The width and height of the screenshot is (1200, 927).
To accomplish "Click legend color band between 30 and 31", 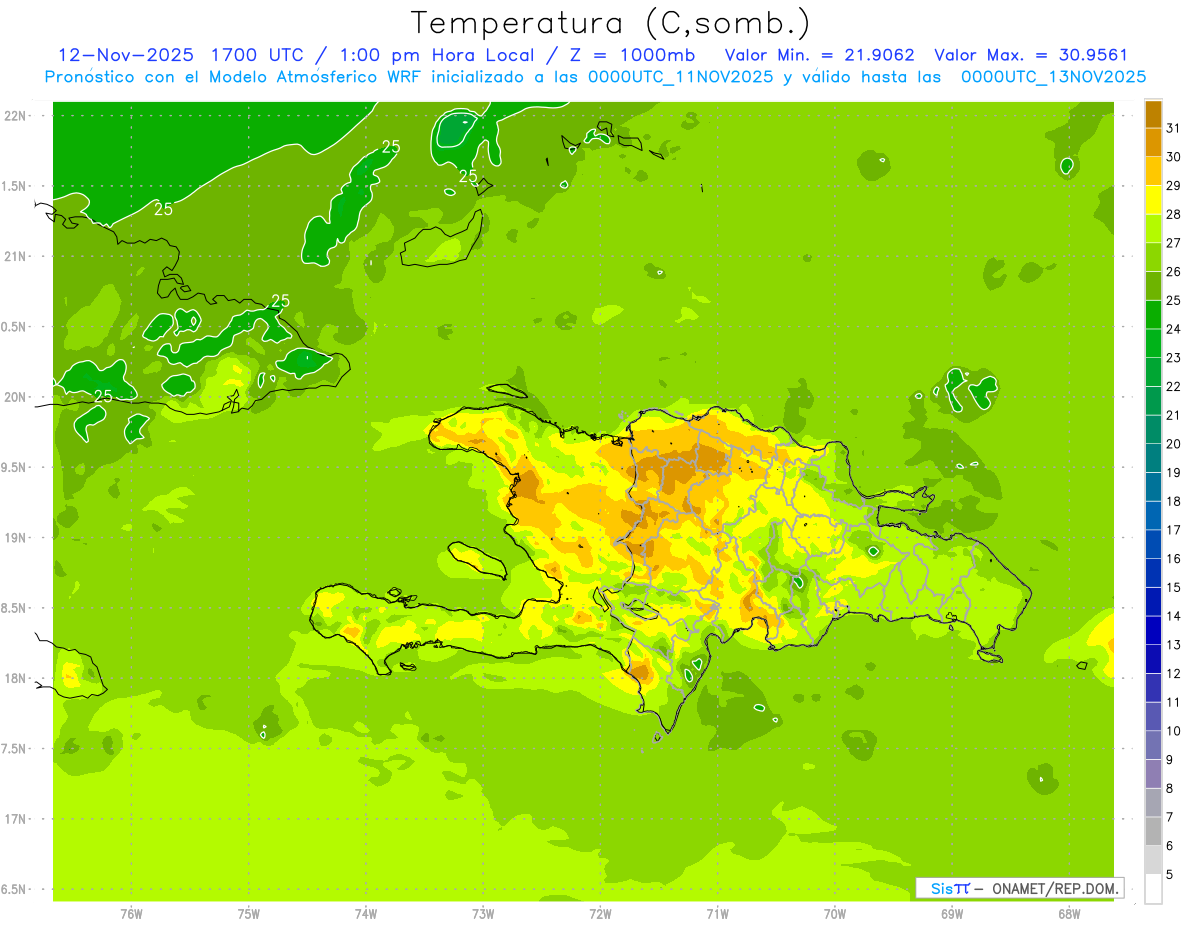I will coord(1153,142).
